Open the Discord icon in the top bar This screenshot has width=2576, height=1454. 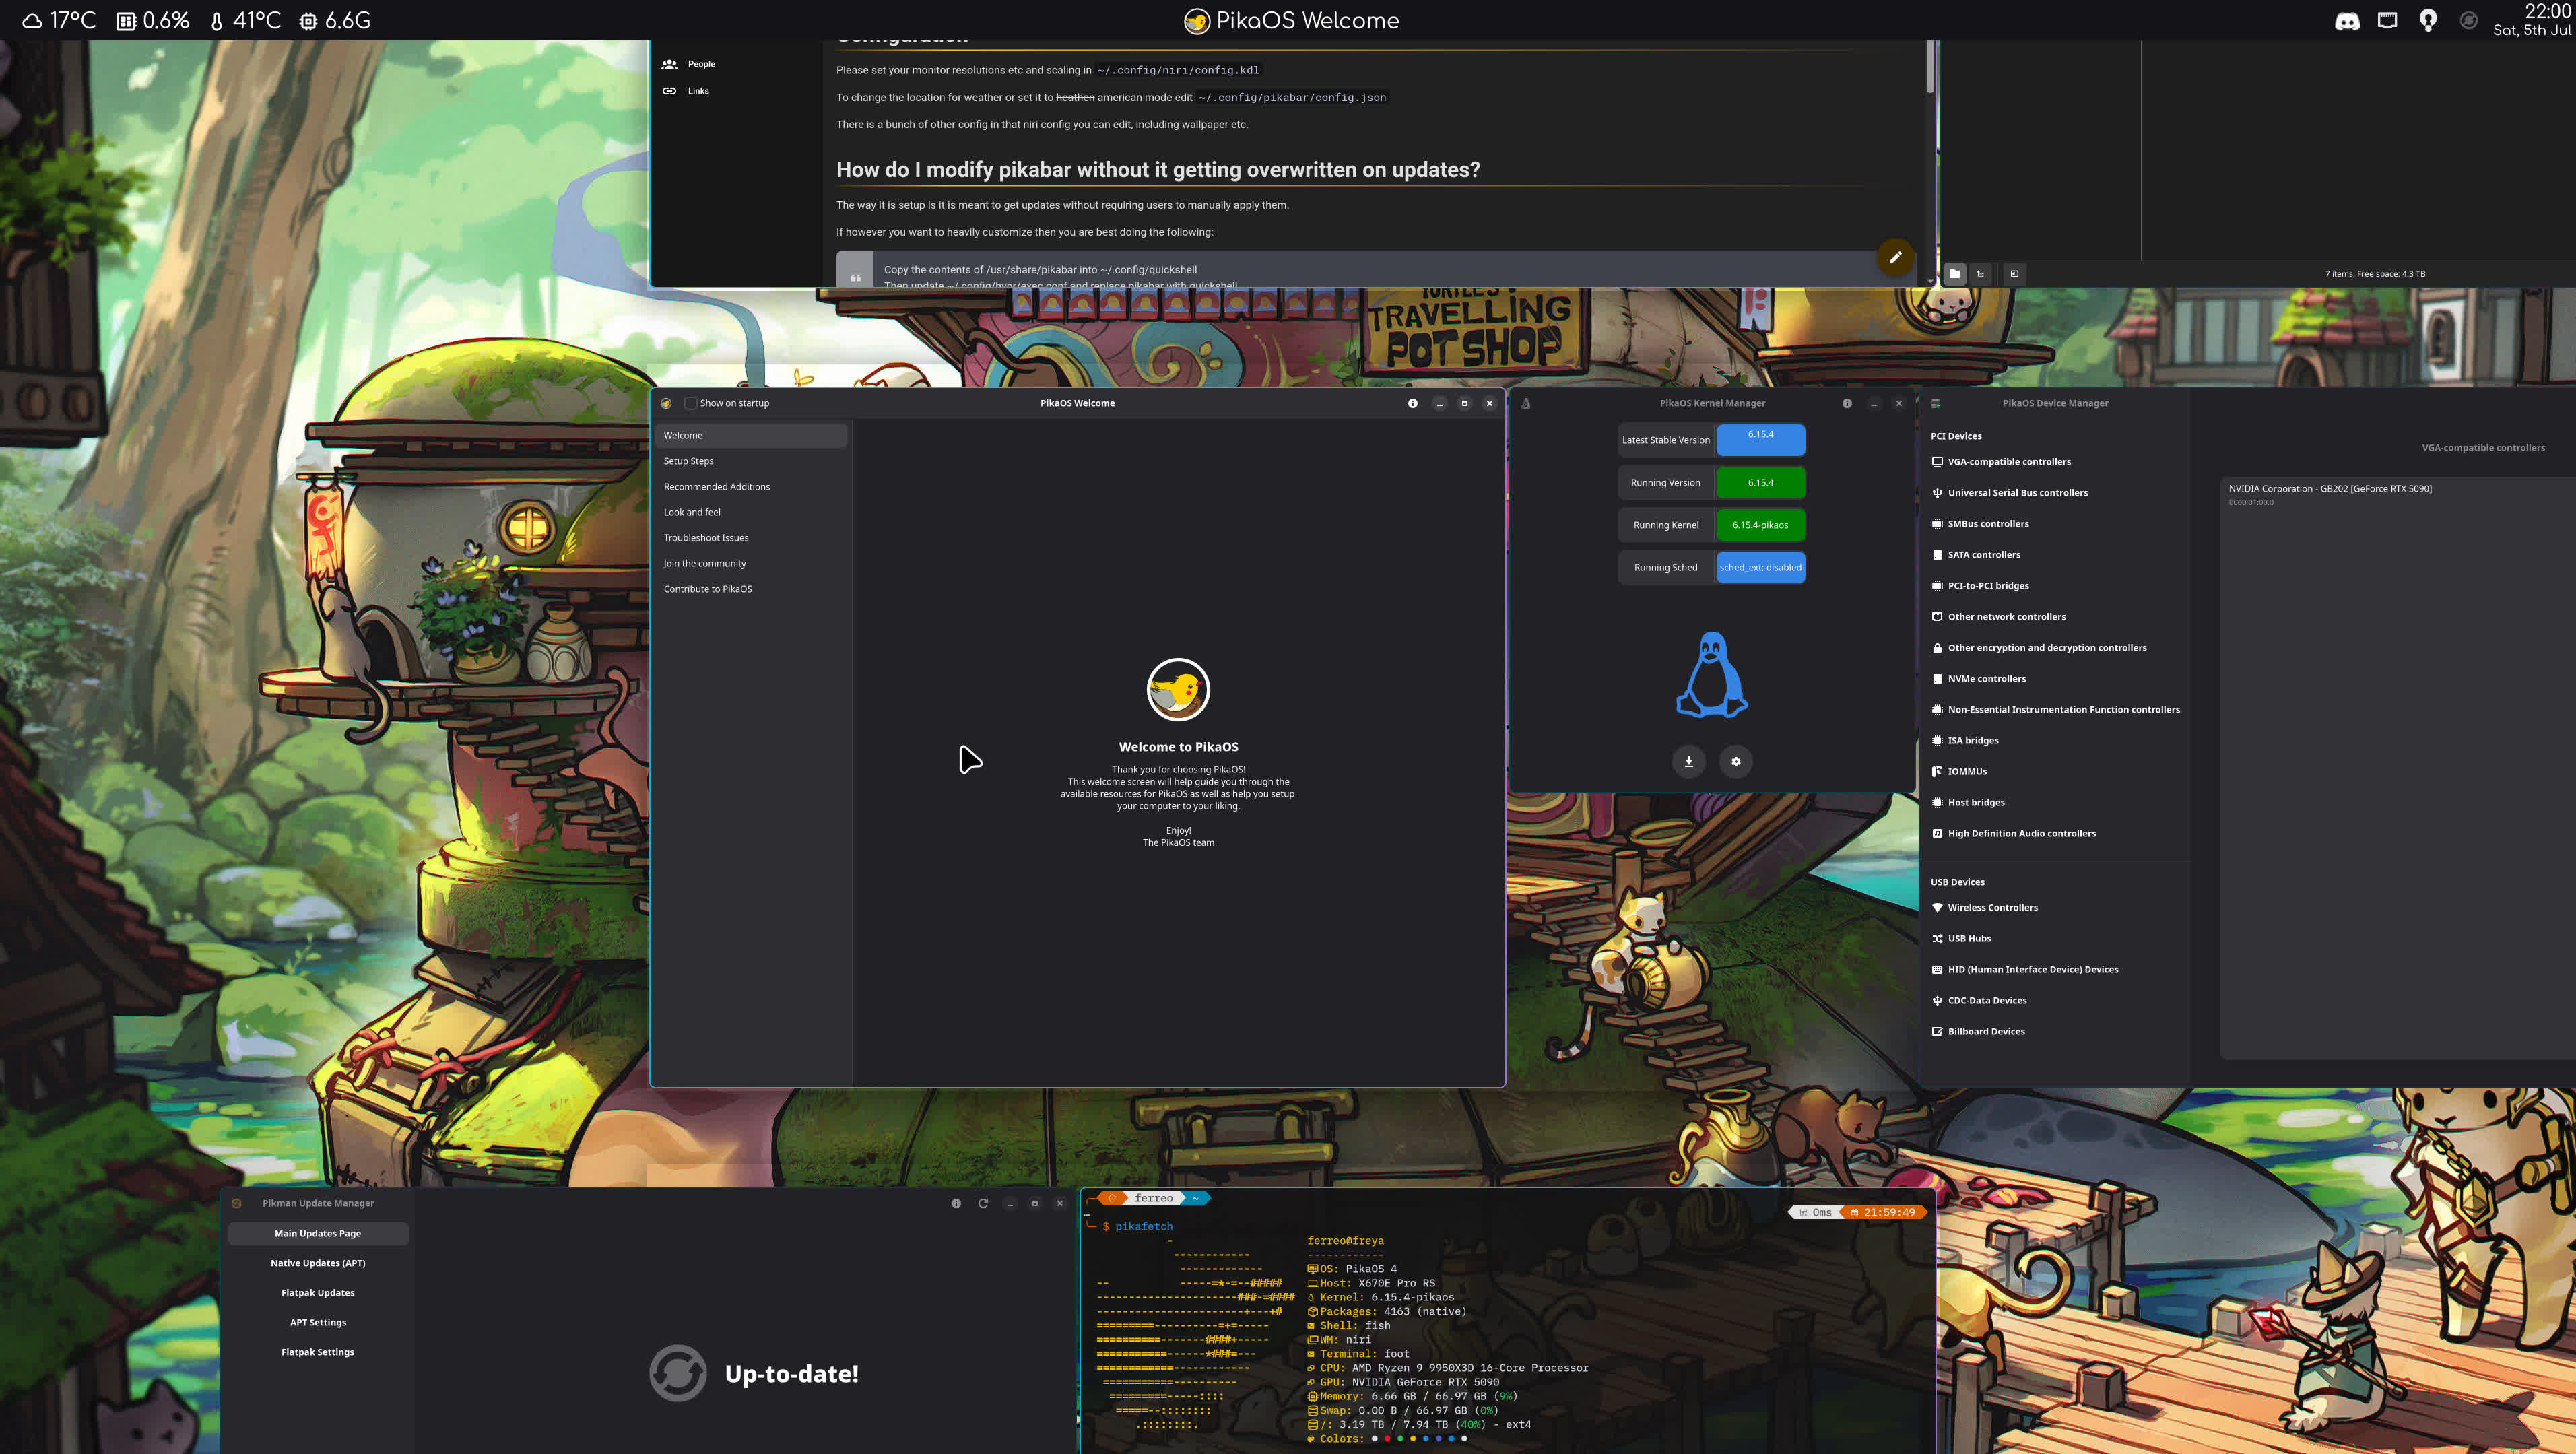[2347, 19]
